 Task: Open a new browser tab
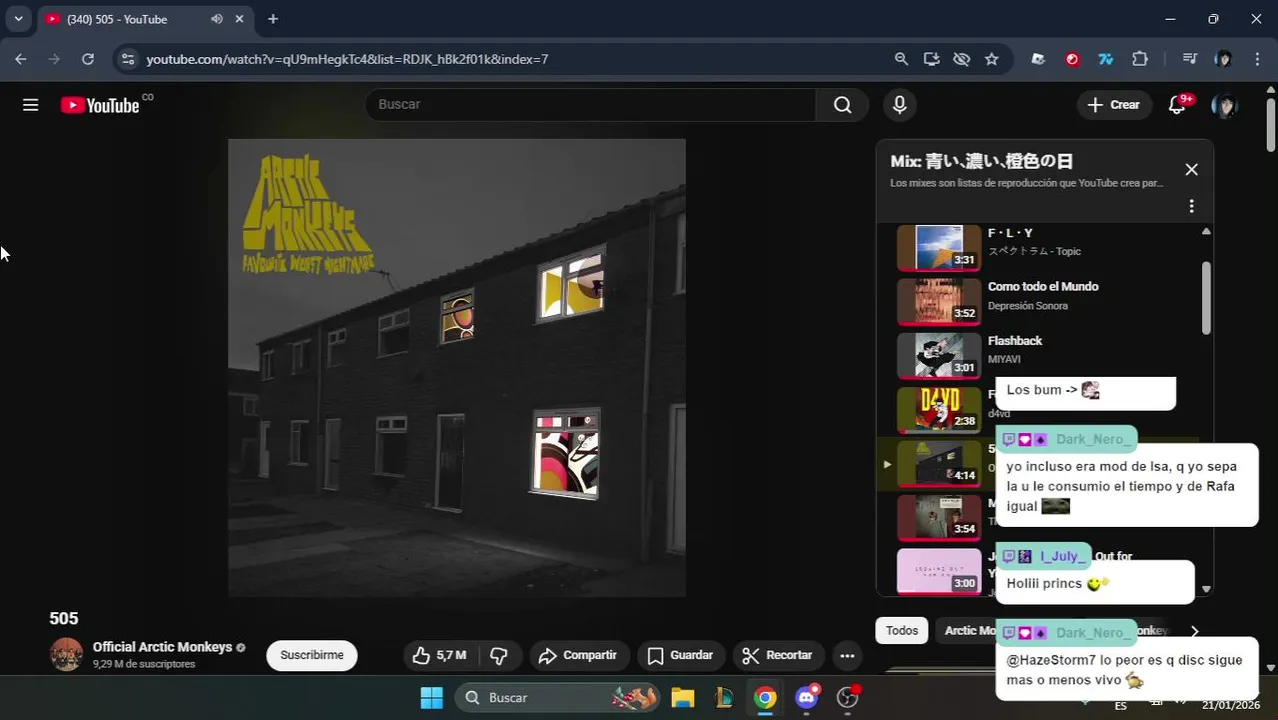coord(273,19)
